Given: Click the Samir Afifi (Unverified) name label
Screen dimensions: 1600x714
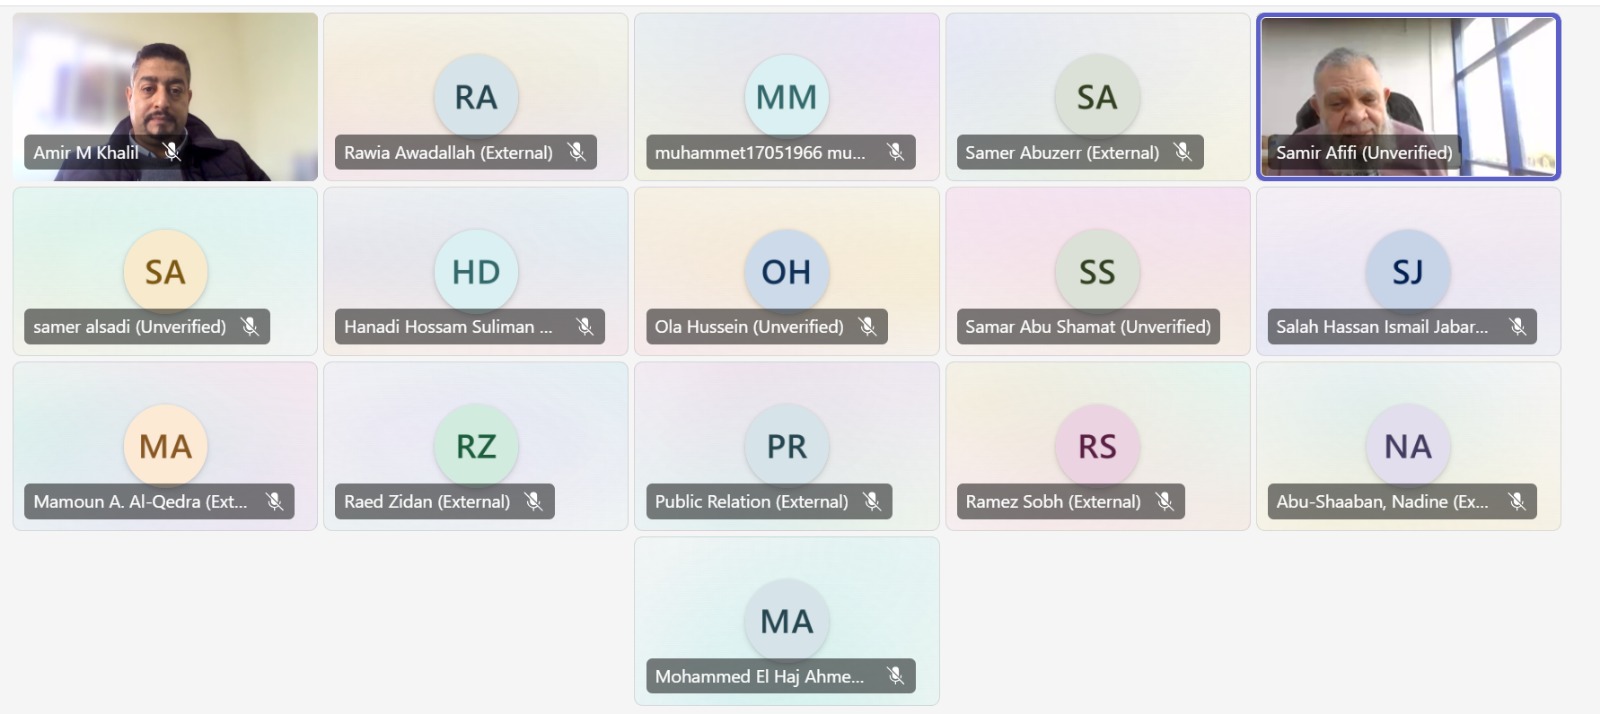Looking at the screenshot, I should (x=1363, y=152).
